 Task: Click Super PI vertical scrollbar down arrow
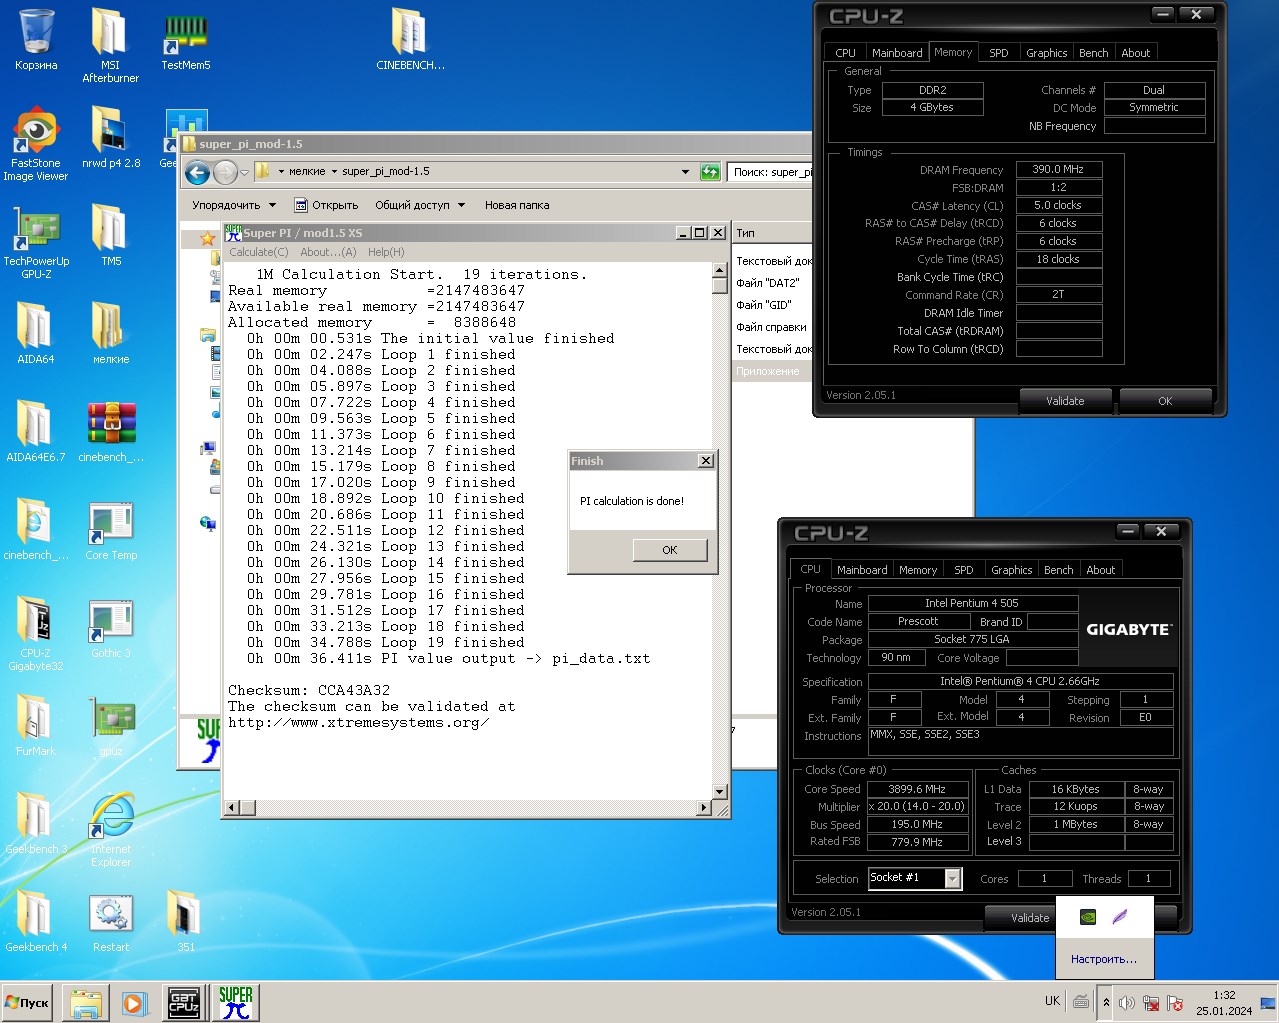point(718,791)
